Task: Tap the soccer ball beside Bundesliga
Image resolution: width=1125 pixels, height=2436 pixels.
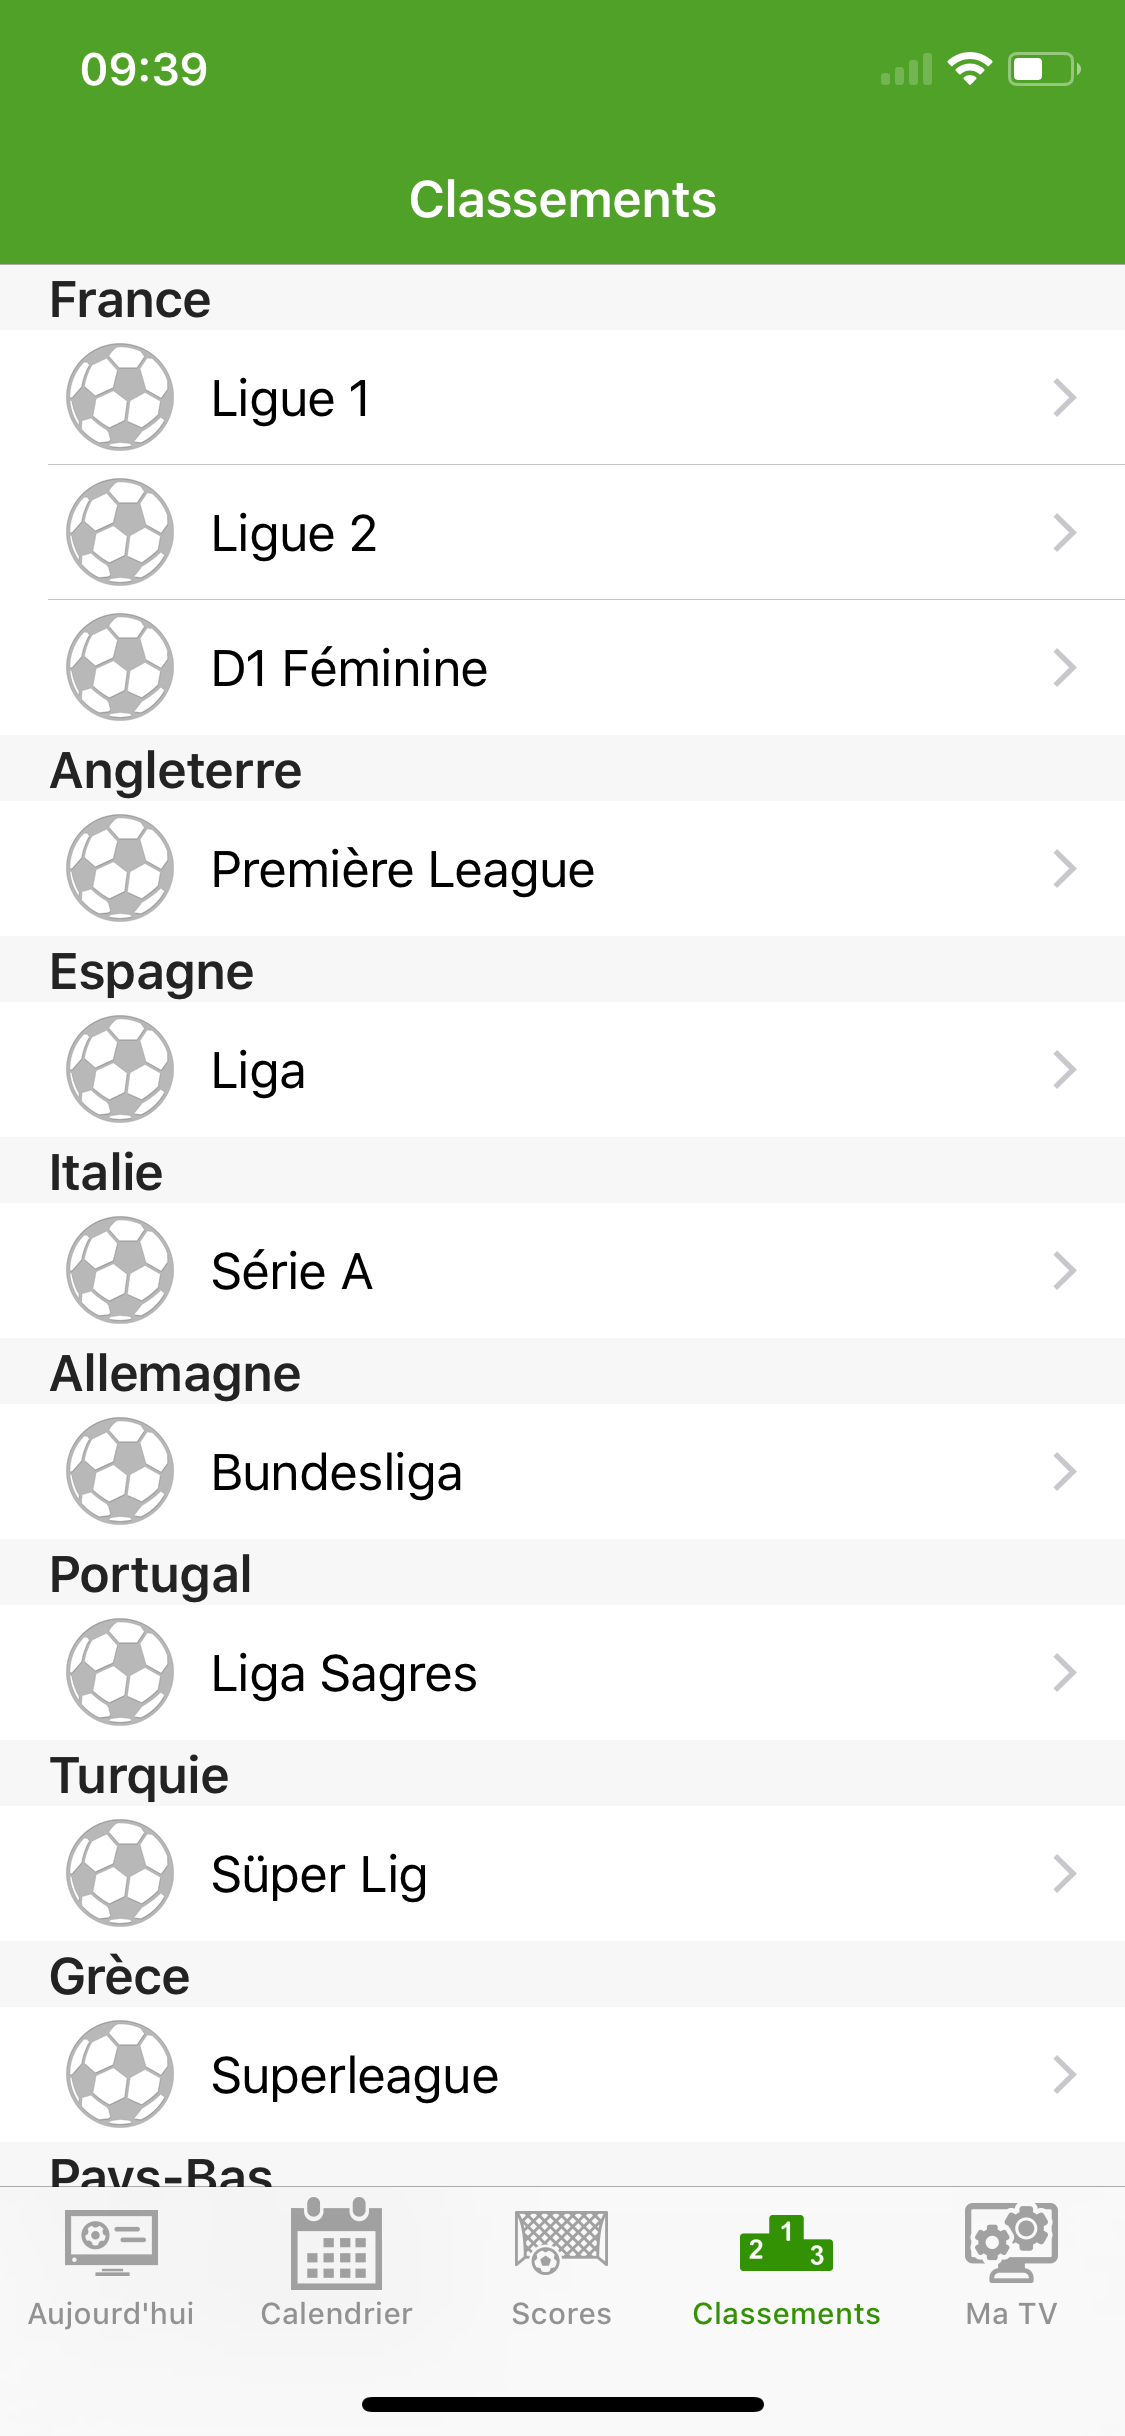Action: pos(120,1471)
